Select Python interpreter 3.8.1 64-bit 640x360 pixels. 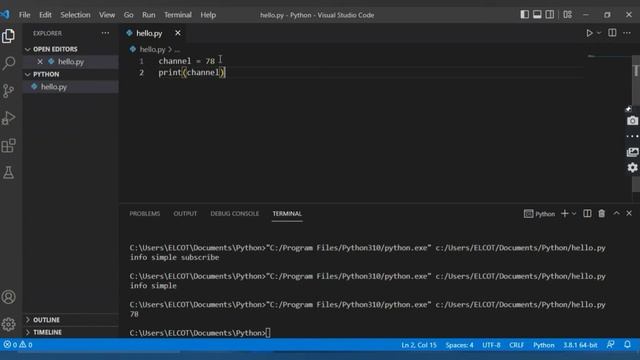click(x=580, y=345)
